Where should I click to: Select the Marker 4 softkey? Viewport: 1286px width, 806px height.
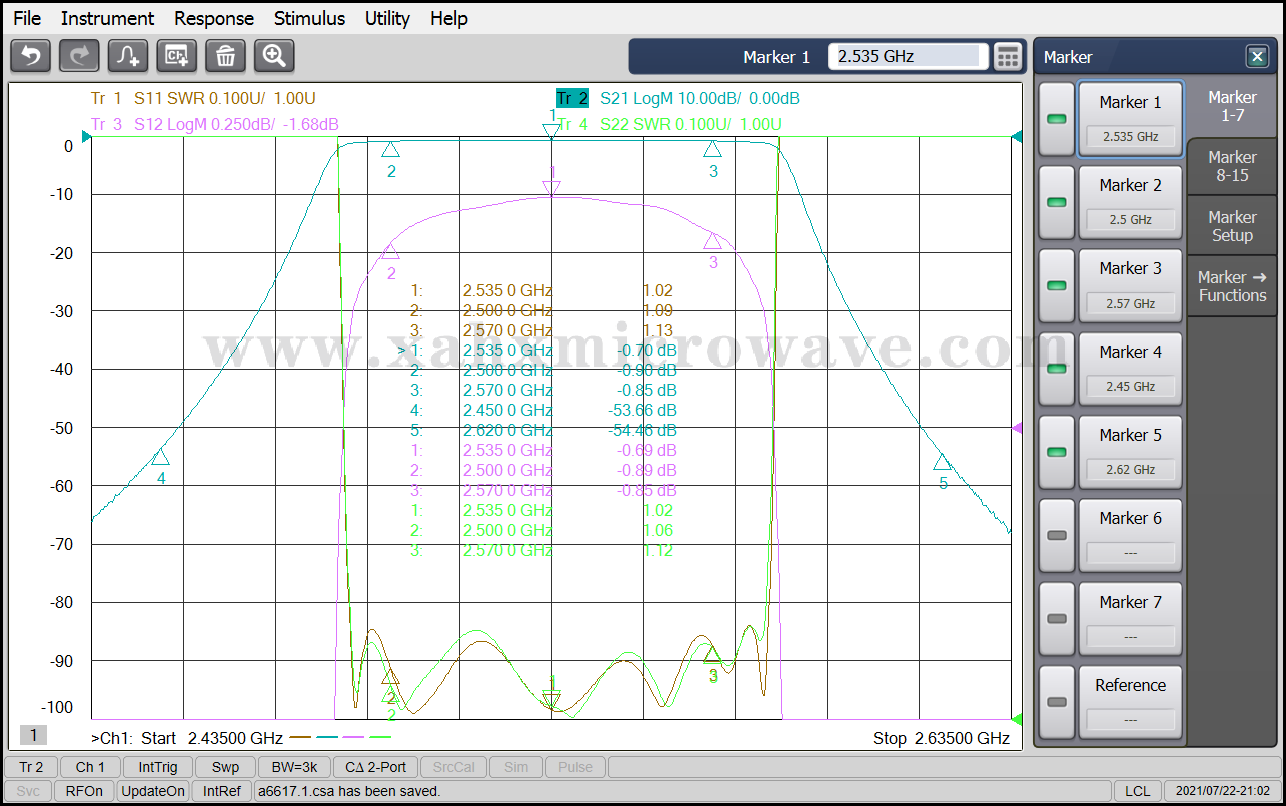pos(1130,368)
